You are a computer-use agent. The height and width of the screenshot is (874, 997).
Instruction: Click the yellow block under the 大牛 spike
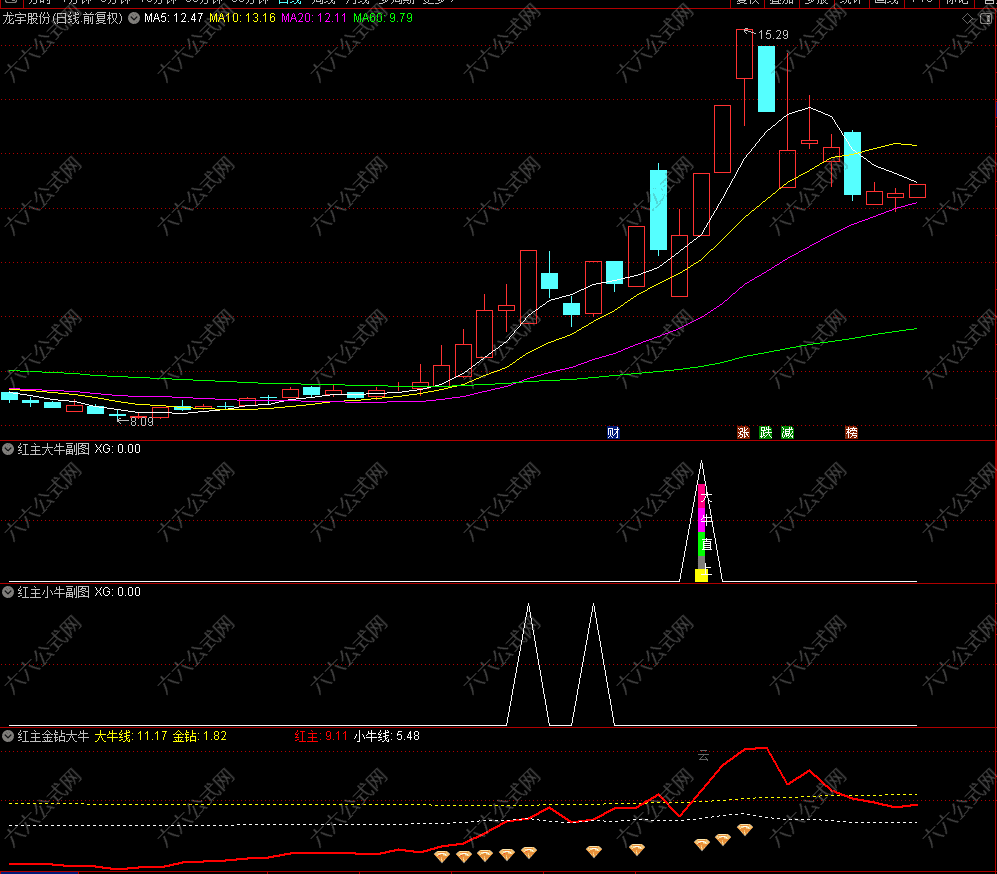coord(701,575)
